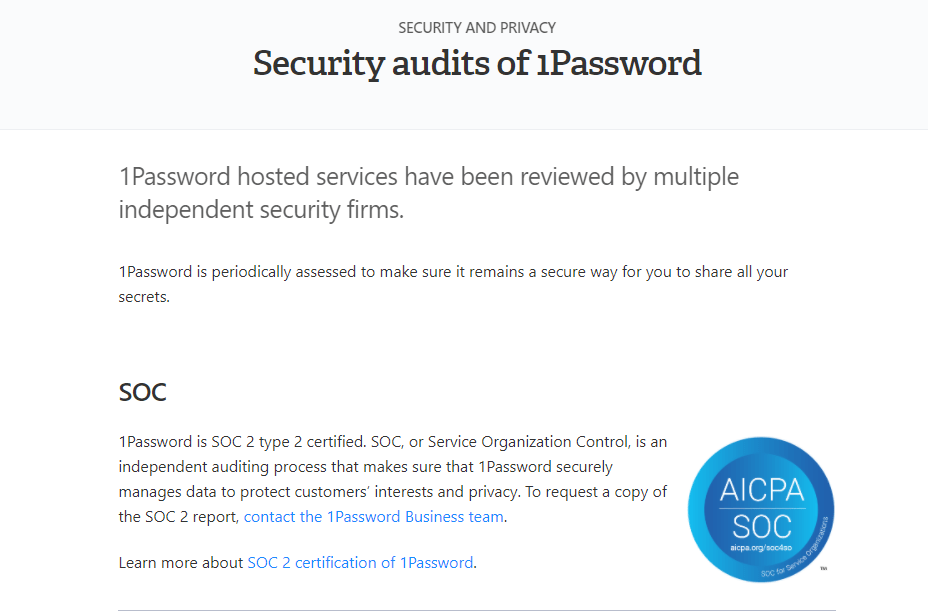The image size is (928, 611).
Task: Click the 'AICPA' lettering in the badge
Action: [762, 490]
